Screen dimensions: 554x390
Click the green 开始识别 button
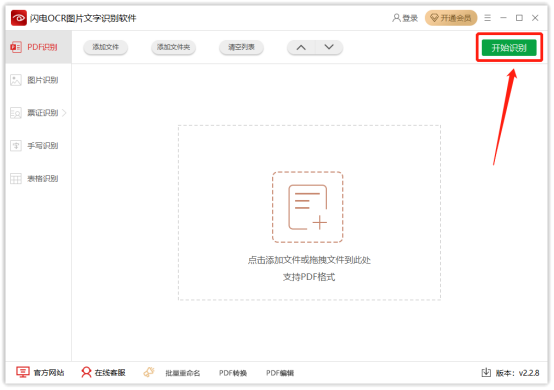pos(509,47)
